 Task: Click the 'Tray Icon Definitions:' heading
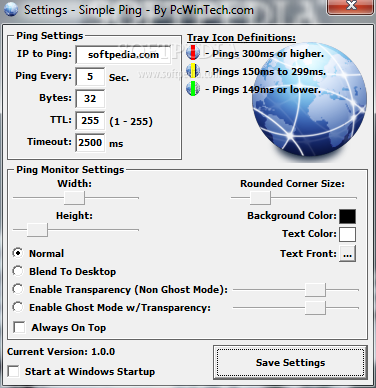click(x=241, y=38)
